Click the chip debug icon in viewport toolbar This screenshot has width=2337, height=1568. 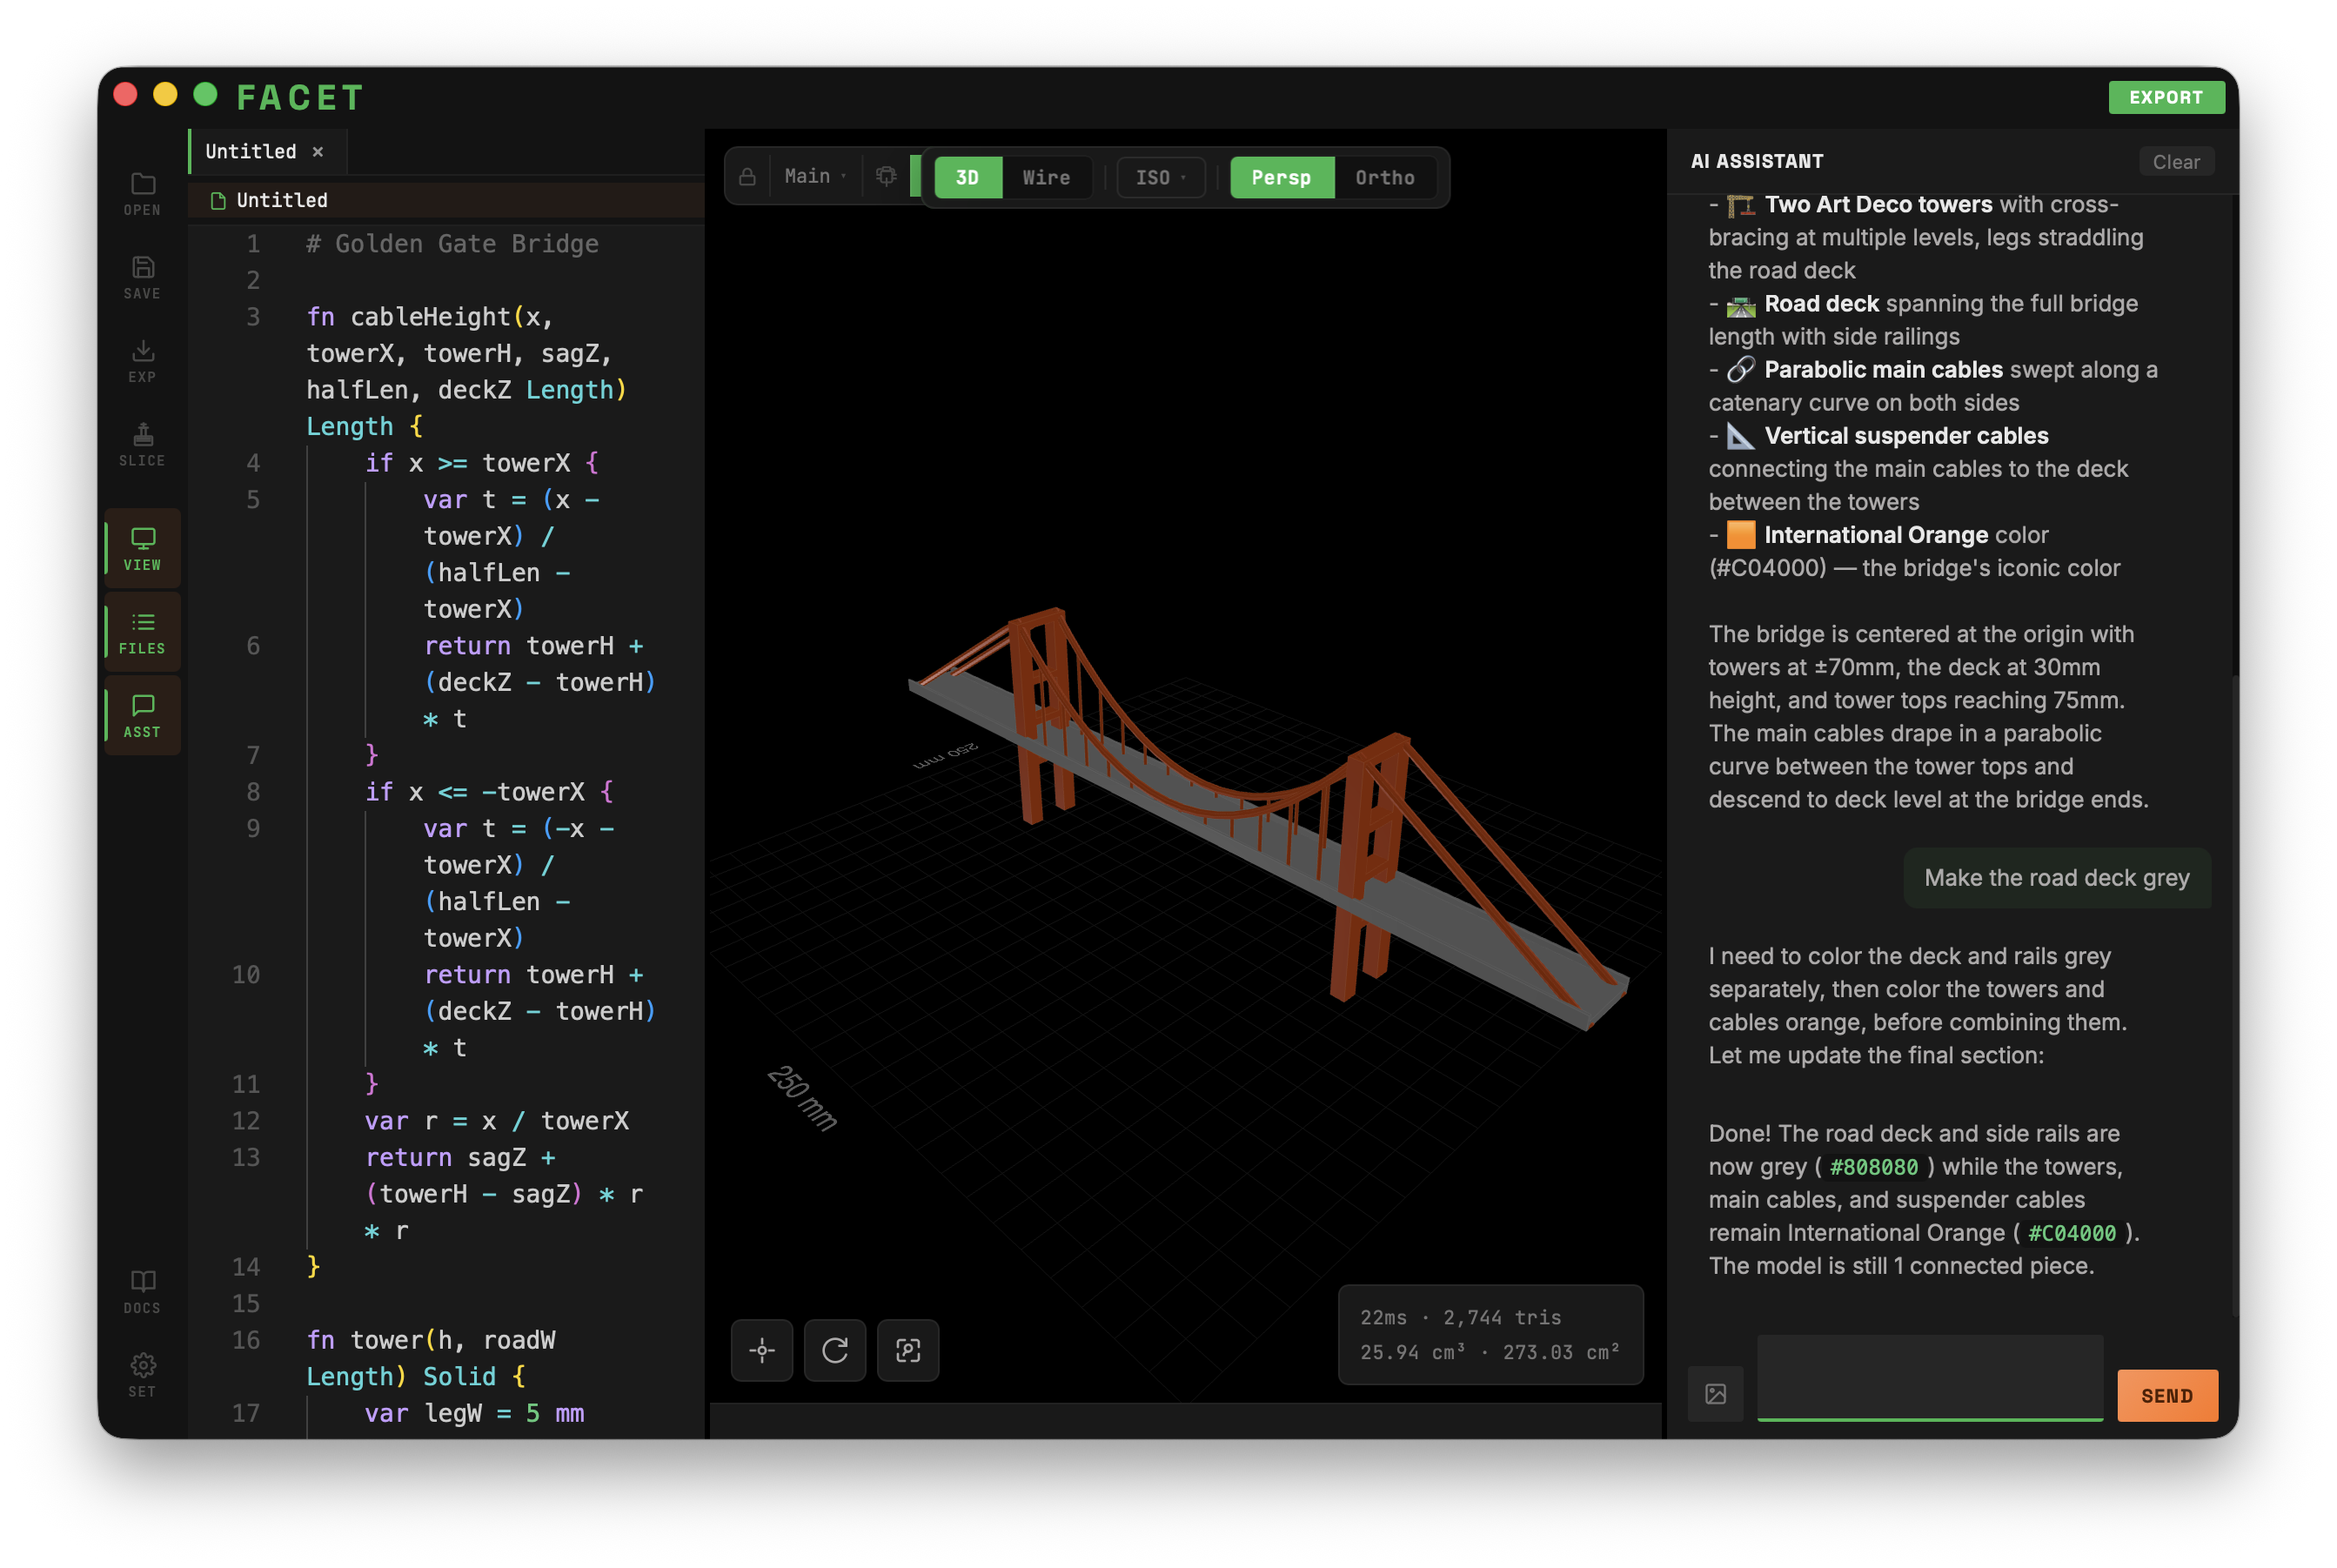(886, 177)
